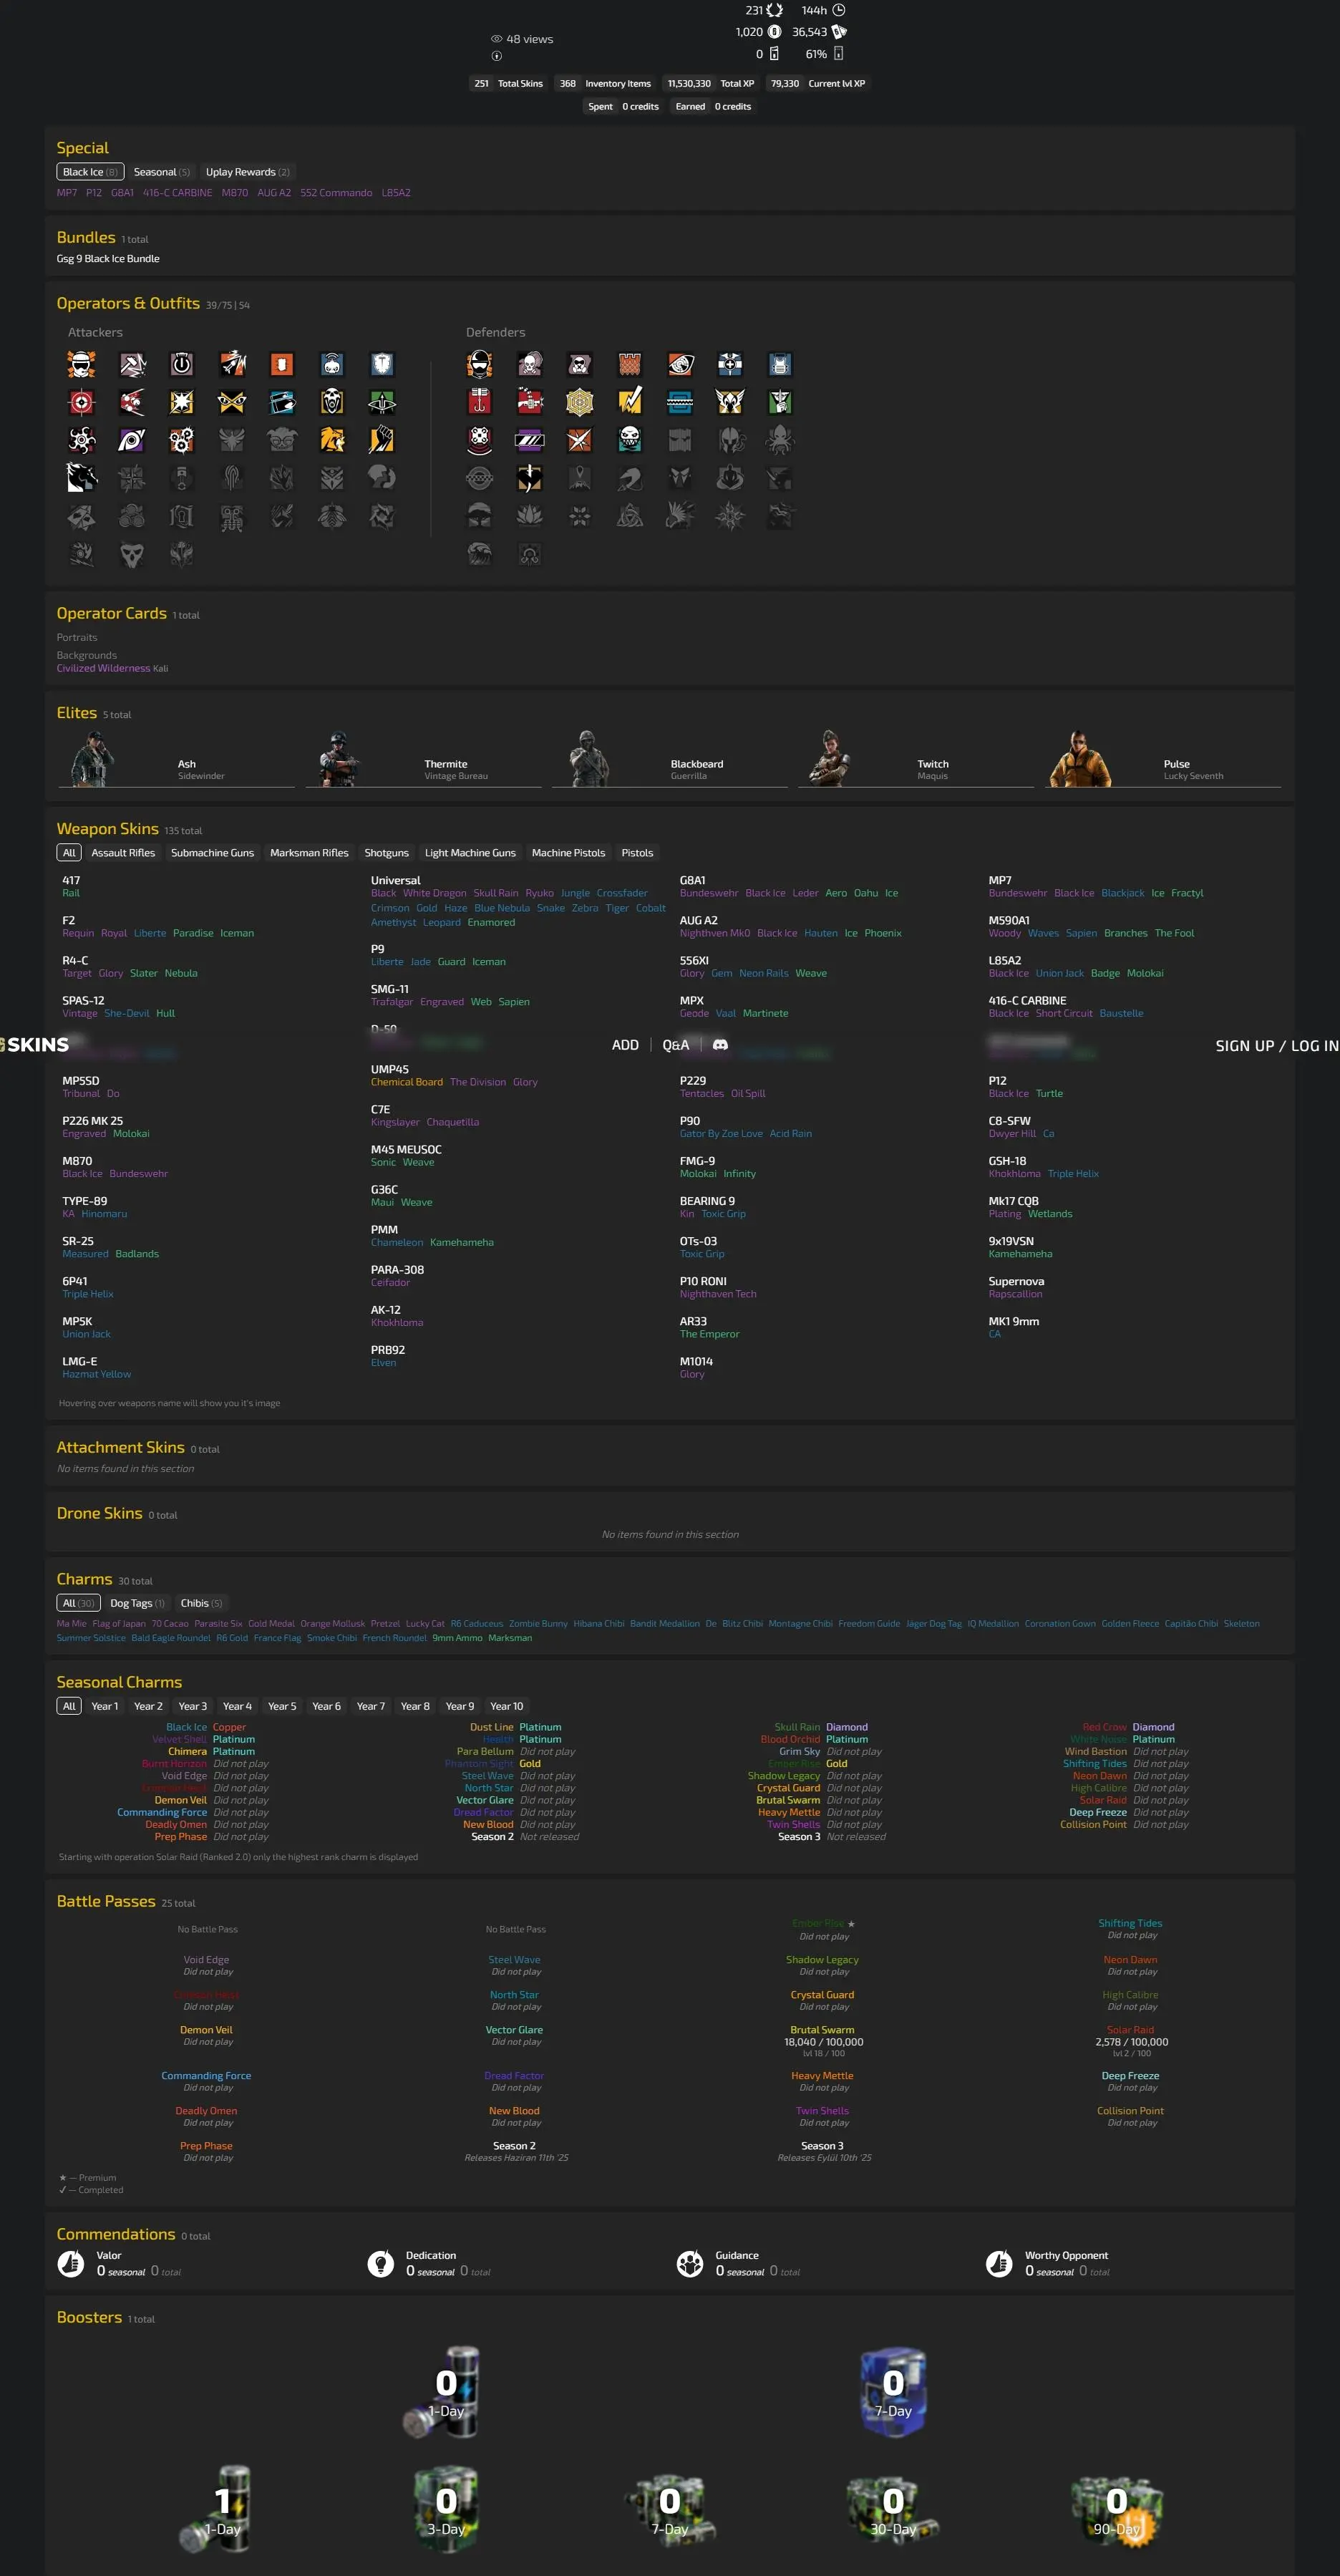Show Uplay Rewards in the Special section
1340x2576 pixels.
click(247, 172)
